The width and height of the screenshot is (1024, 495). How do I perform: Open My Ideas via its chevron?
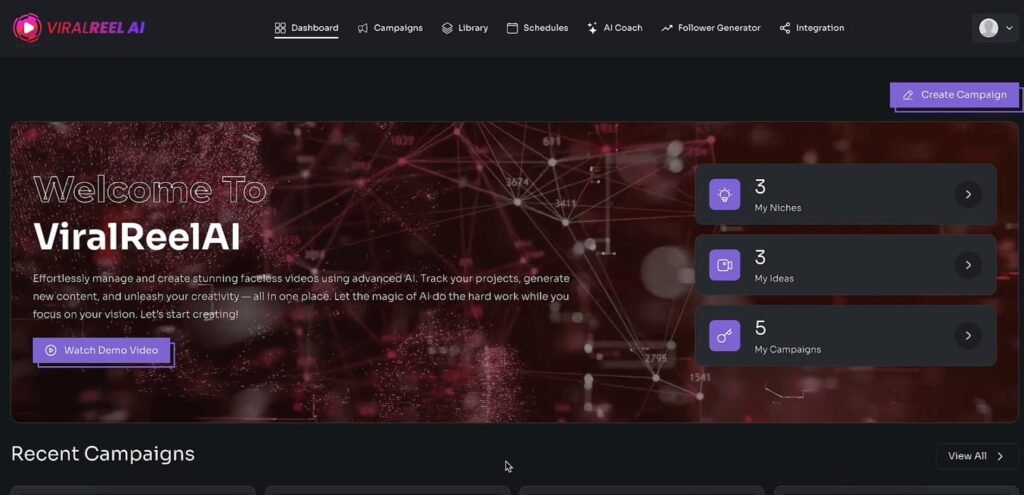(968, 265)
